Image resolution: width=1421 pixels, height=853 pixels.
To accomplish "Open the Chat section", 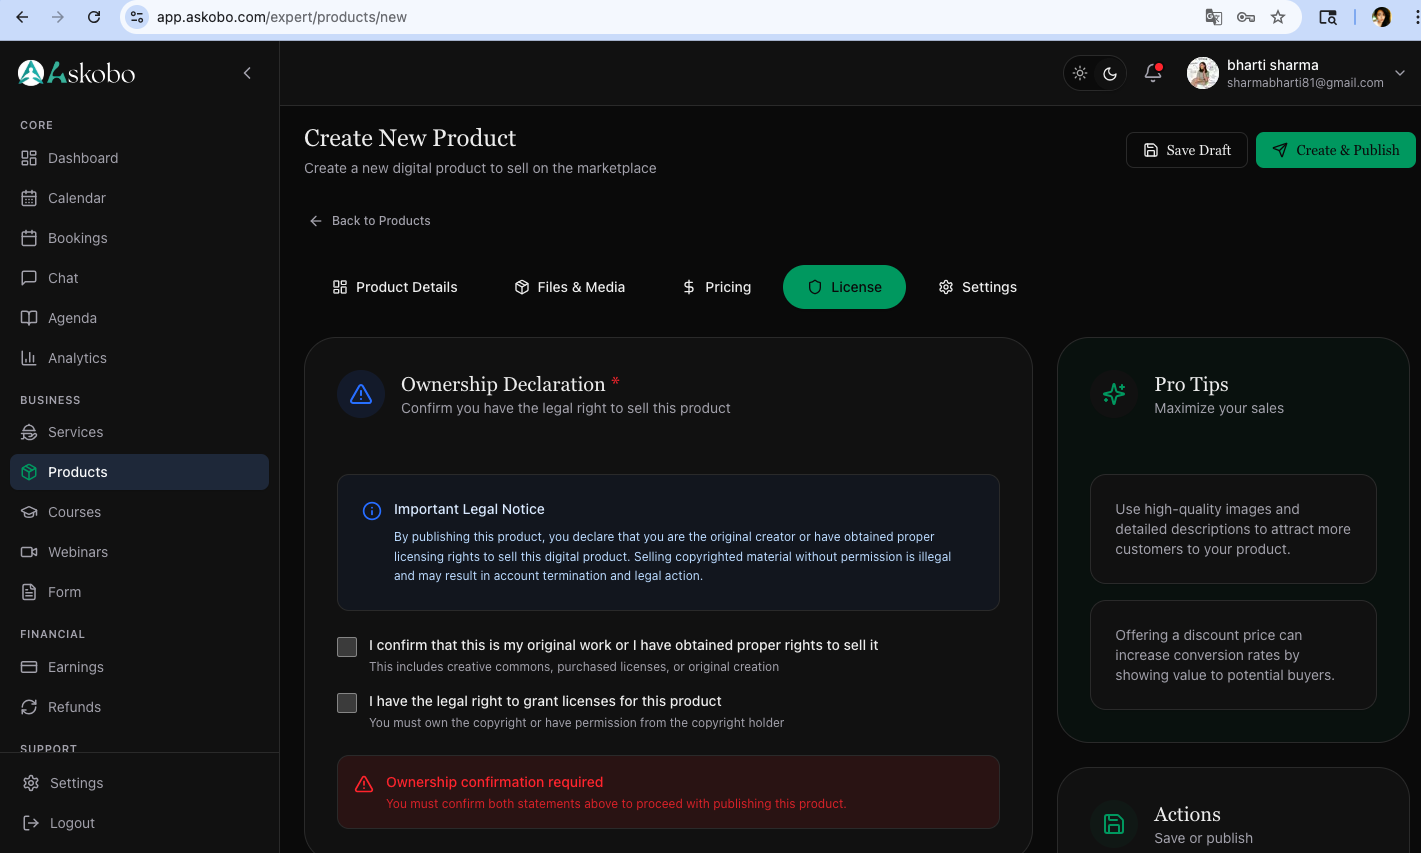I will point(62,278).
